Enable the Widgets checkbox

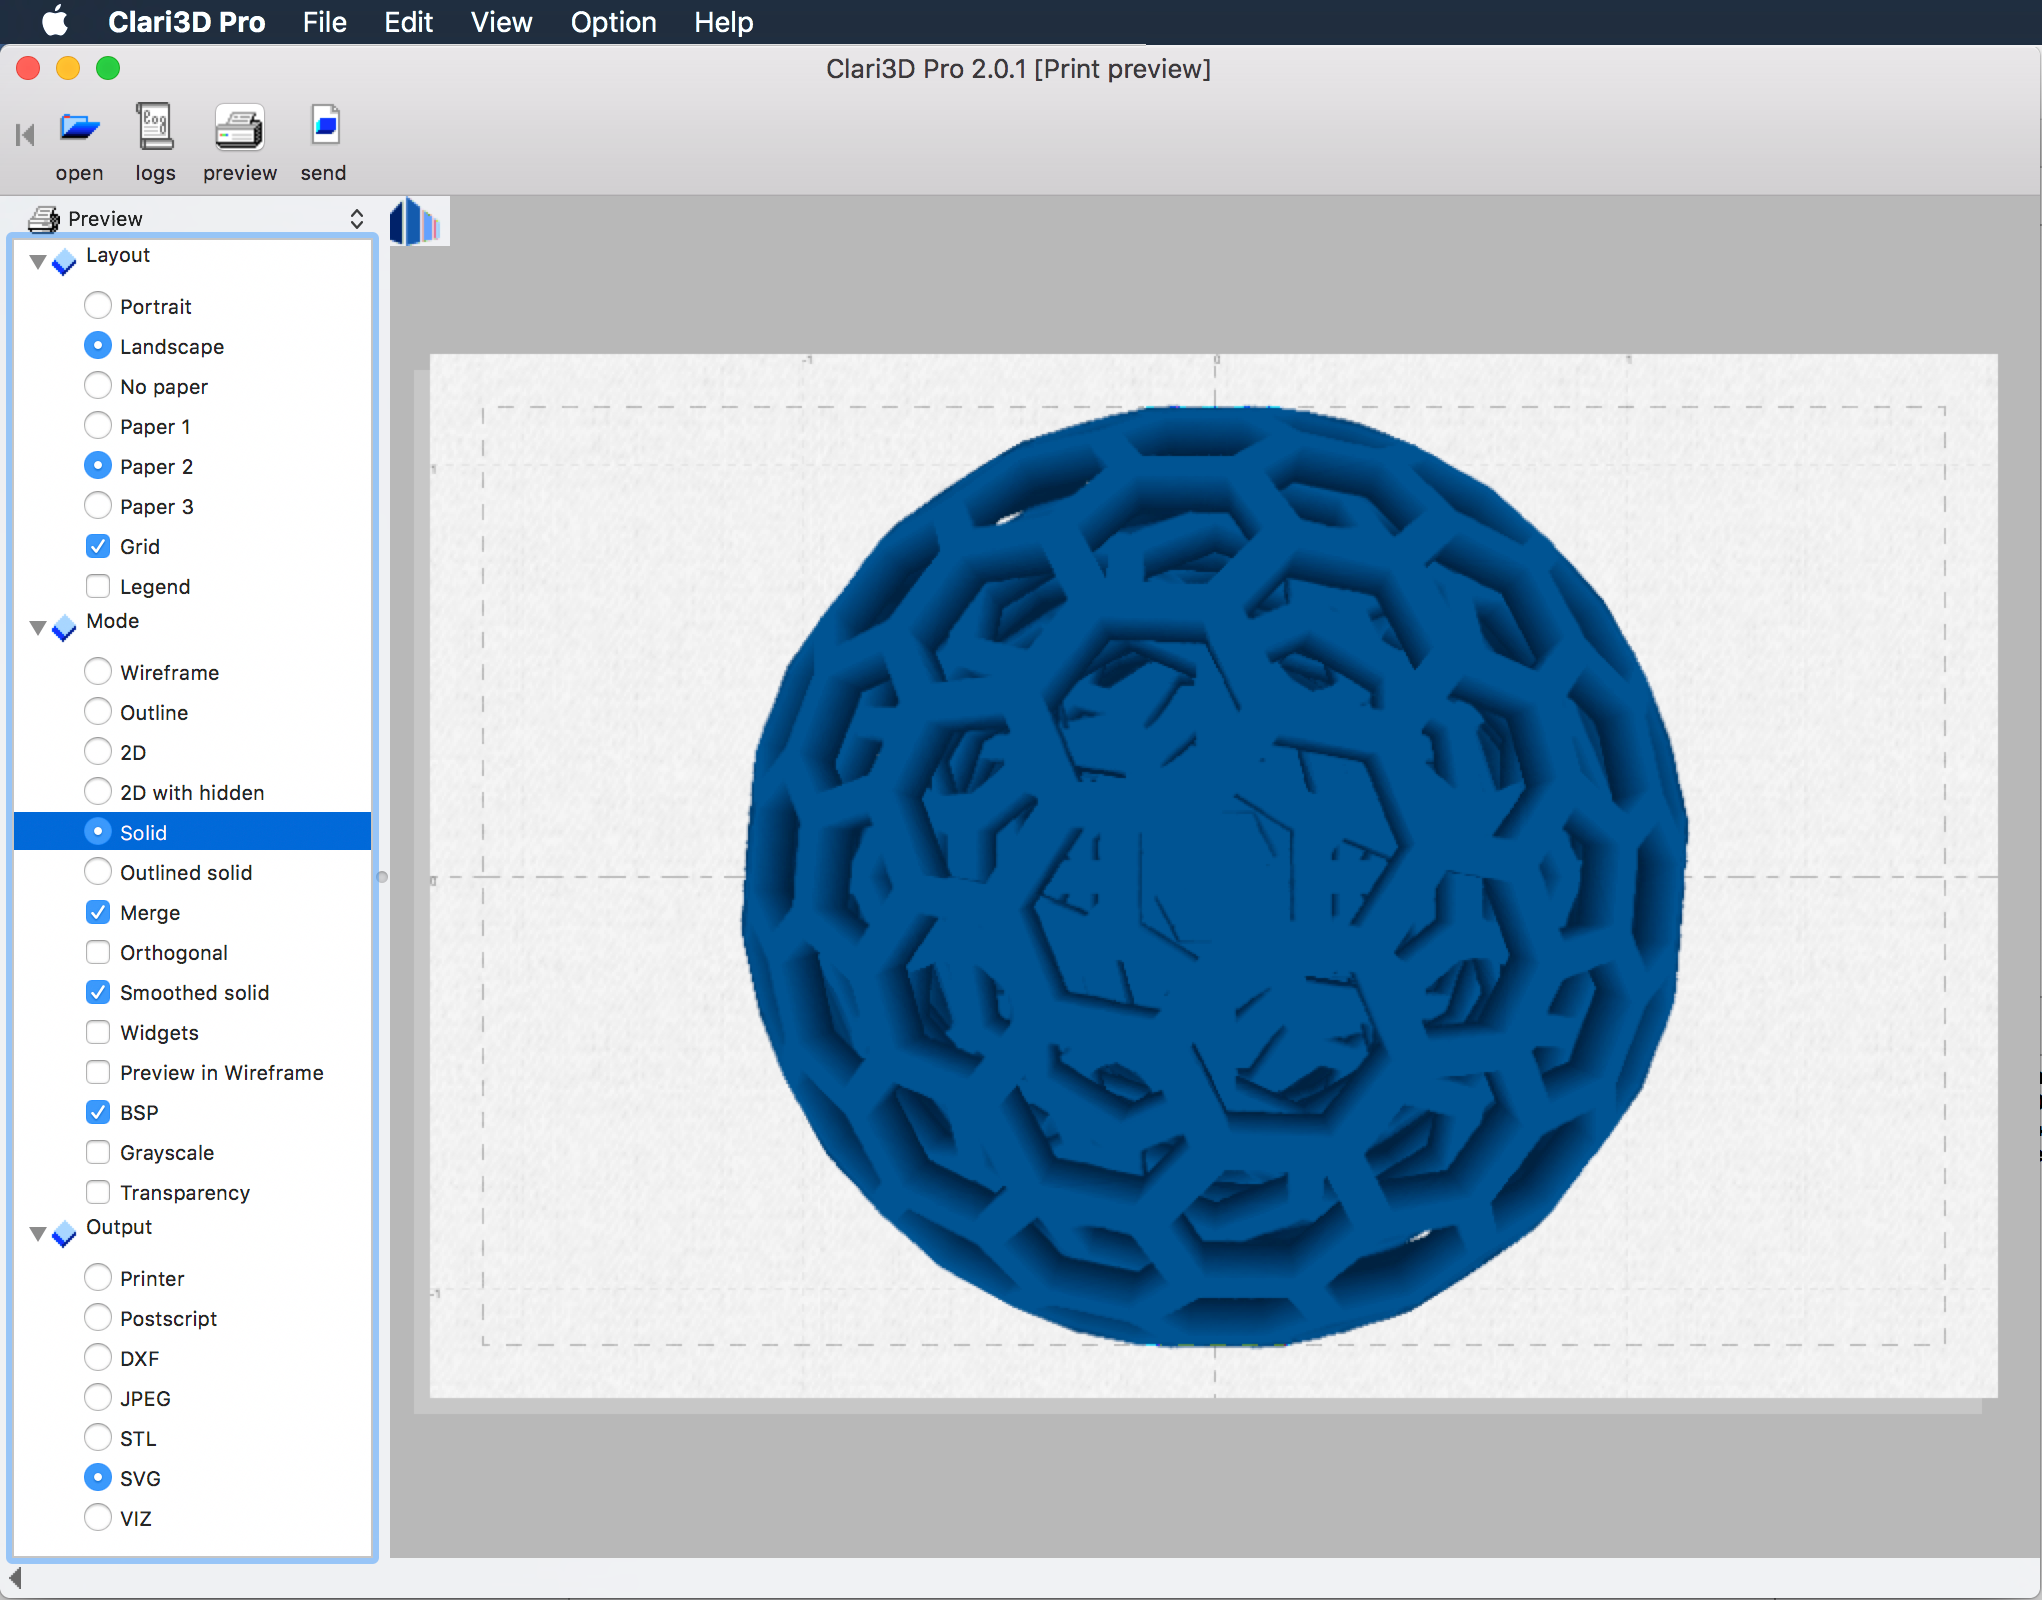(98, 1032)
